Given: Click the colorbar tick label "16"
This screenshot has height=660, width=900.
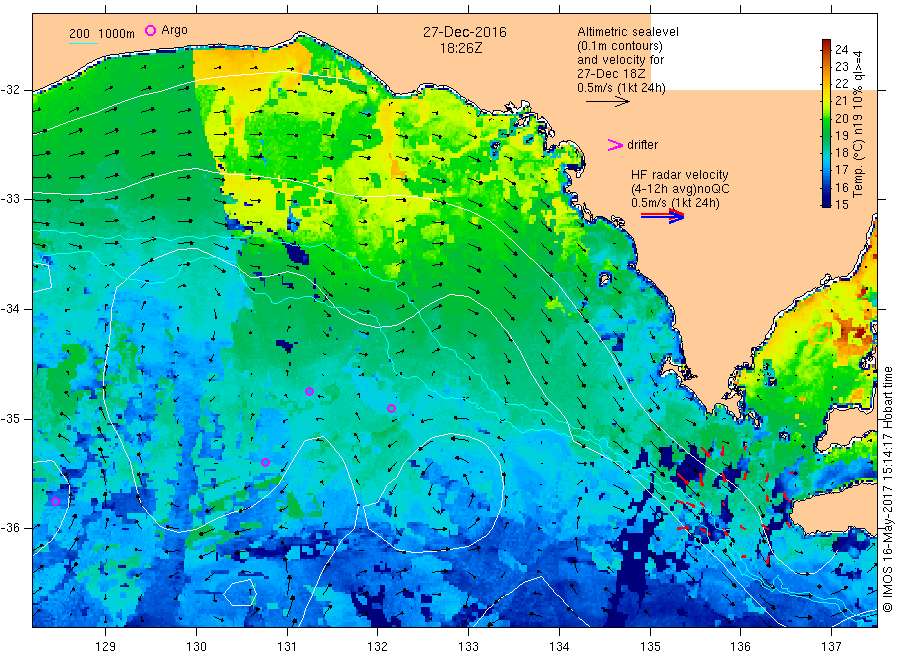Looking at the screenshot, I should 841,187.
